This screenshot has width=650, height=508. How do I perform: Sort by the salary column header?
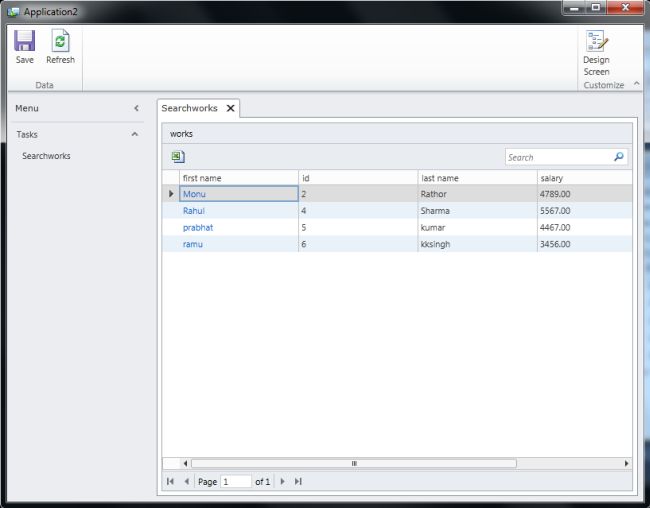[x=585, y=178]
